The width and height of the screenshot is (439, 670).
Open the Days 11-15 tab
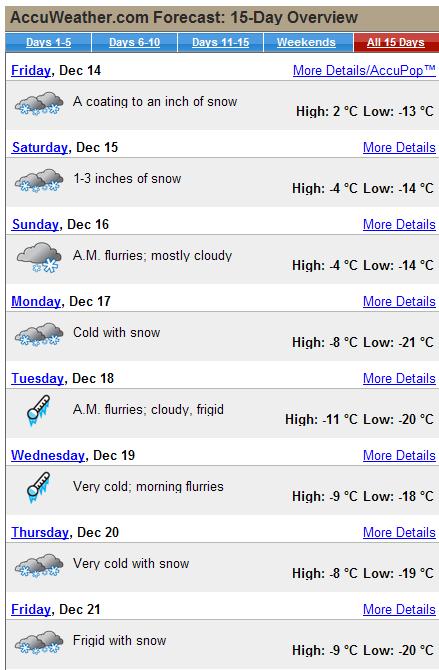221,42
